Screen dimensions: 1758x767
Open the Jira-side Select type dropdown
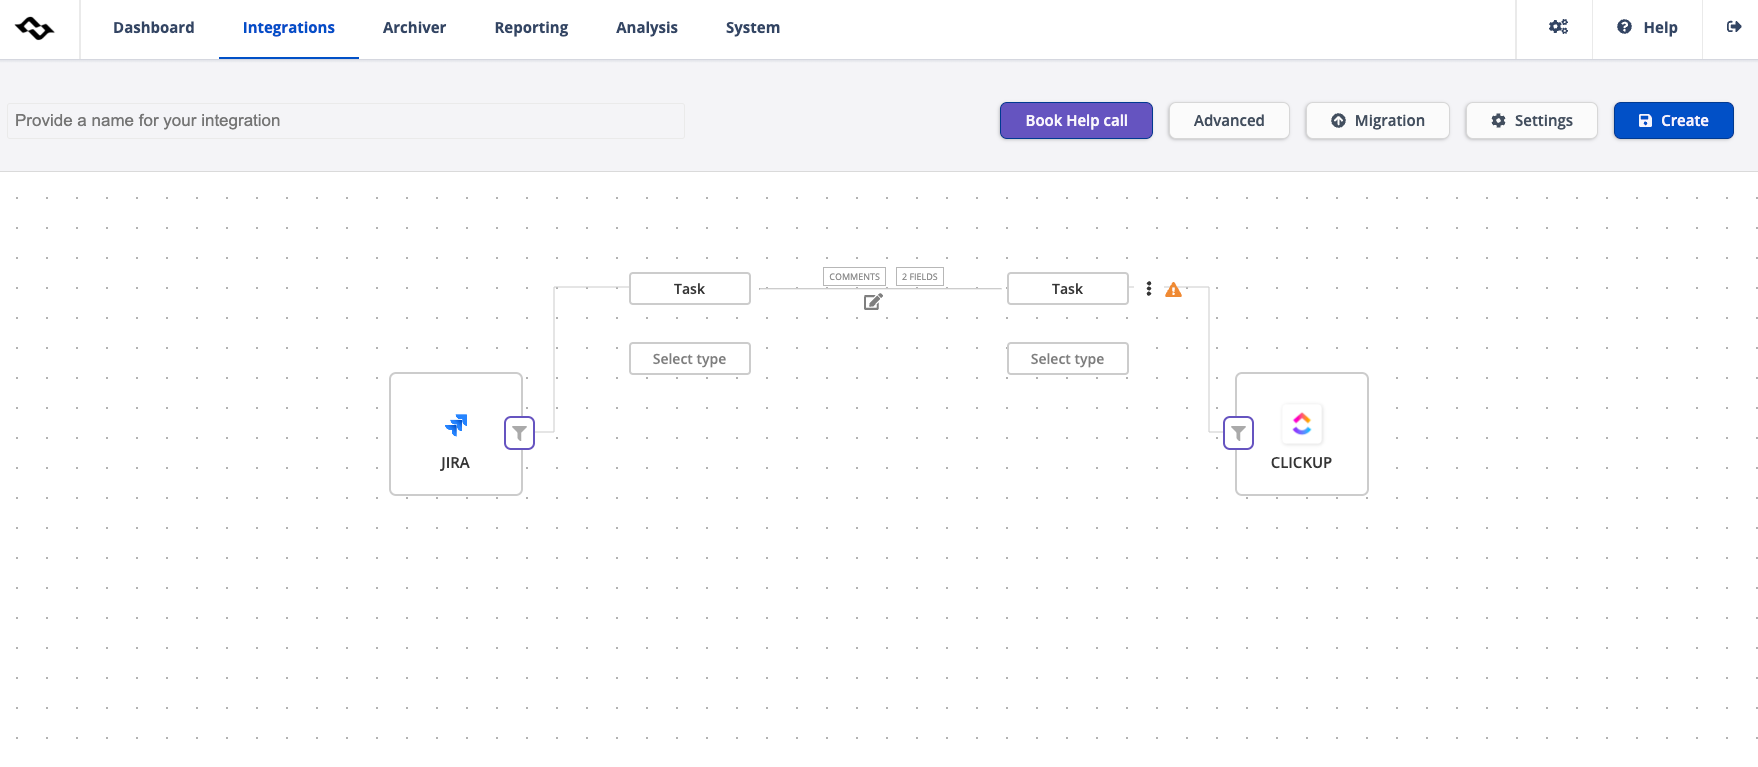click(x=690, y=359)
